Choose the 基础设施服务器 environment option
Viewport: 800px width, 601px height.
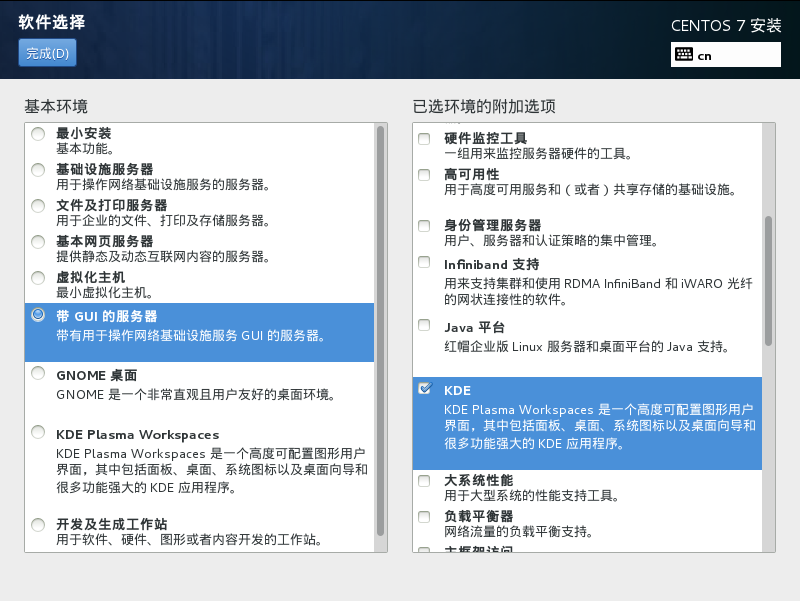point(38,170)
